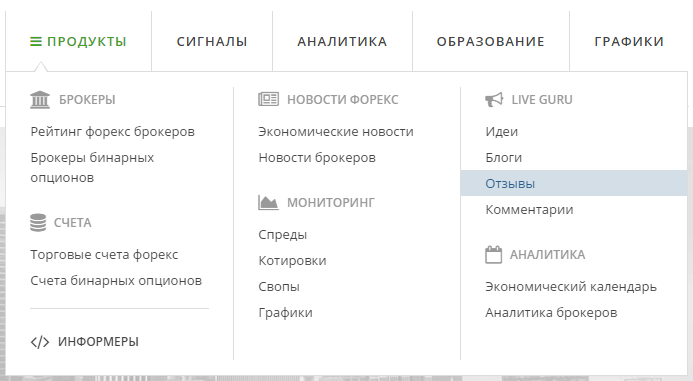The width and height of the screenshot is (693, 381).
Task: Open the Комментарии link
Action: [529, 210]
